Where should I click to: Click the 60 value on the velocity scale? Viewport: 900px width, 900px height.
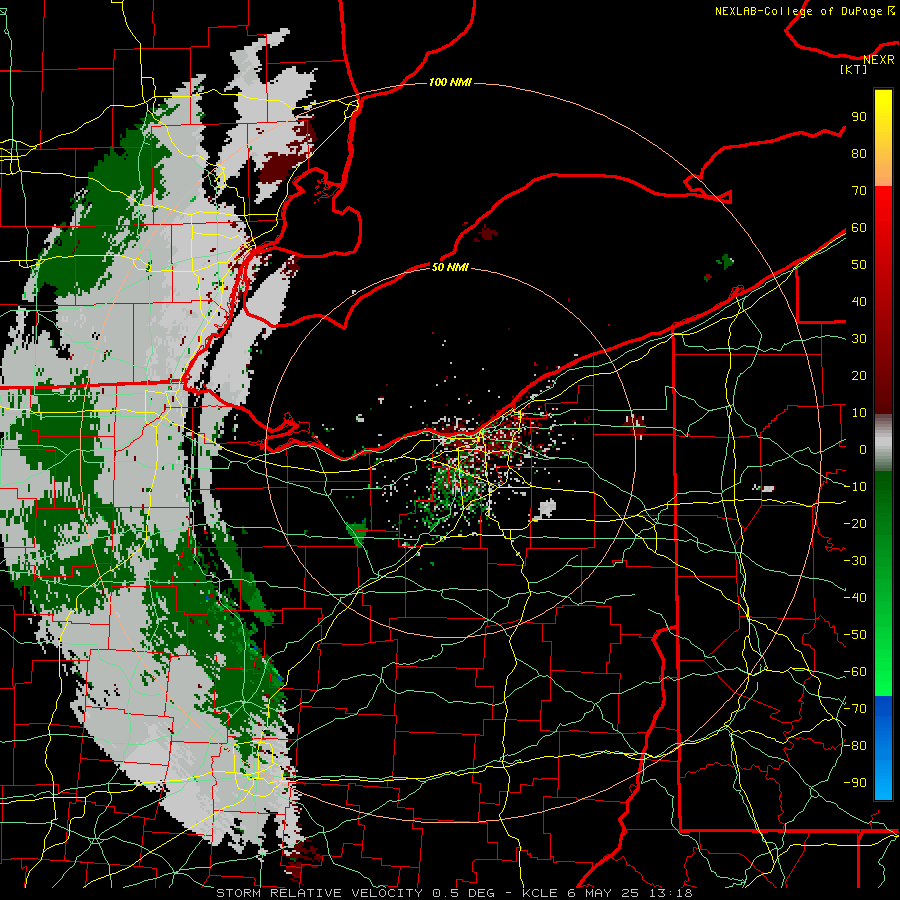(859, 228)
